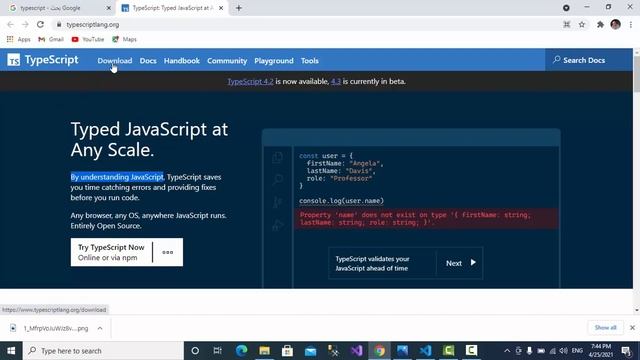Click the ENG language indicator
Image resolution: width=640 pixels, height=360 pixels.
(577, 351)
